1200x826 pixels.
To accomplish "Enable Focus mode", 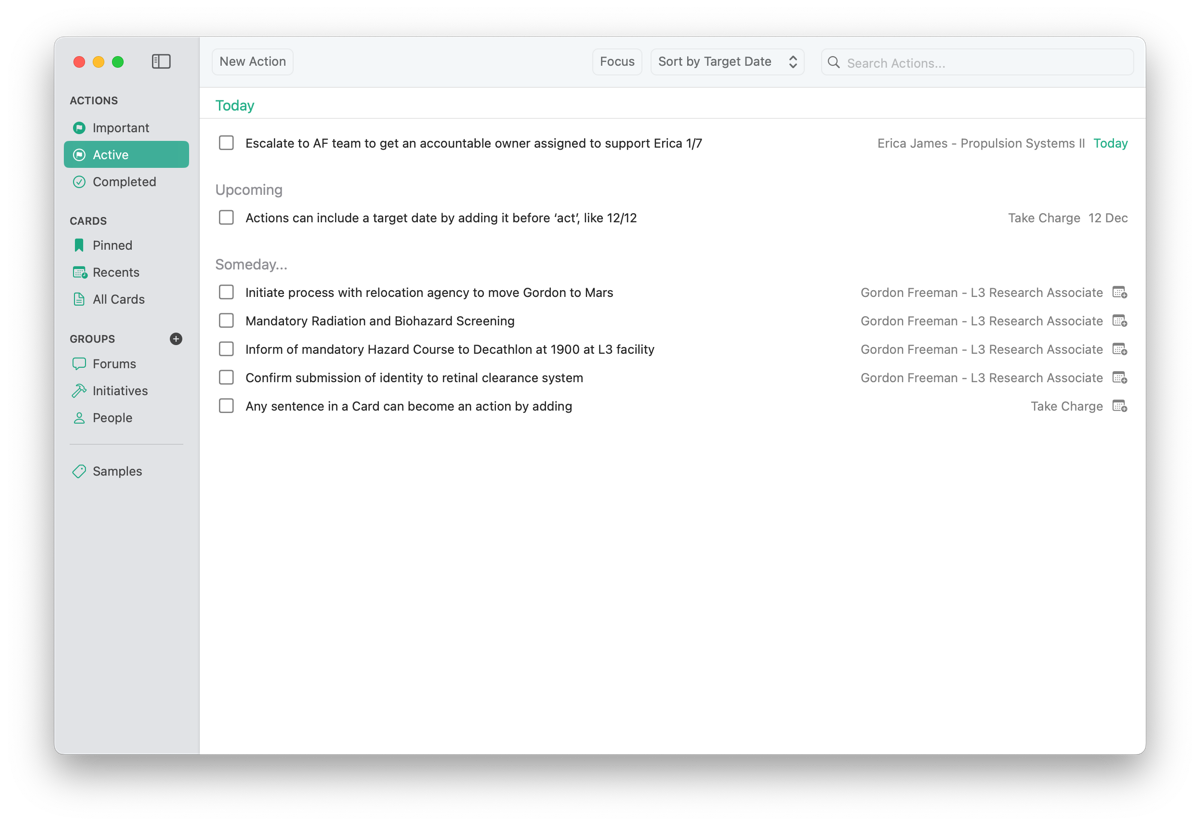I will [x=617, y=62].
